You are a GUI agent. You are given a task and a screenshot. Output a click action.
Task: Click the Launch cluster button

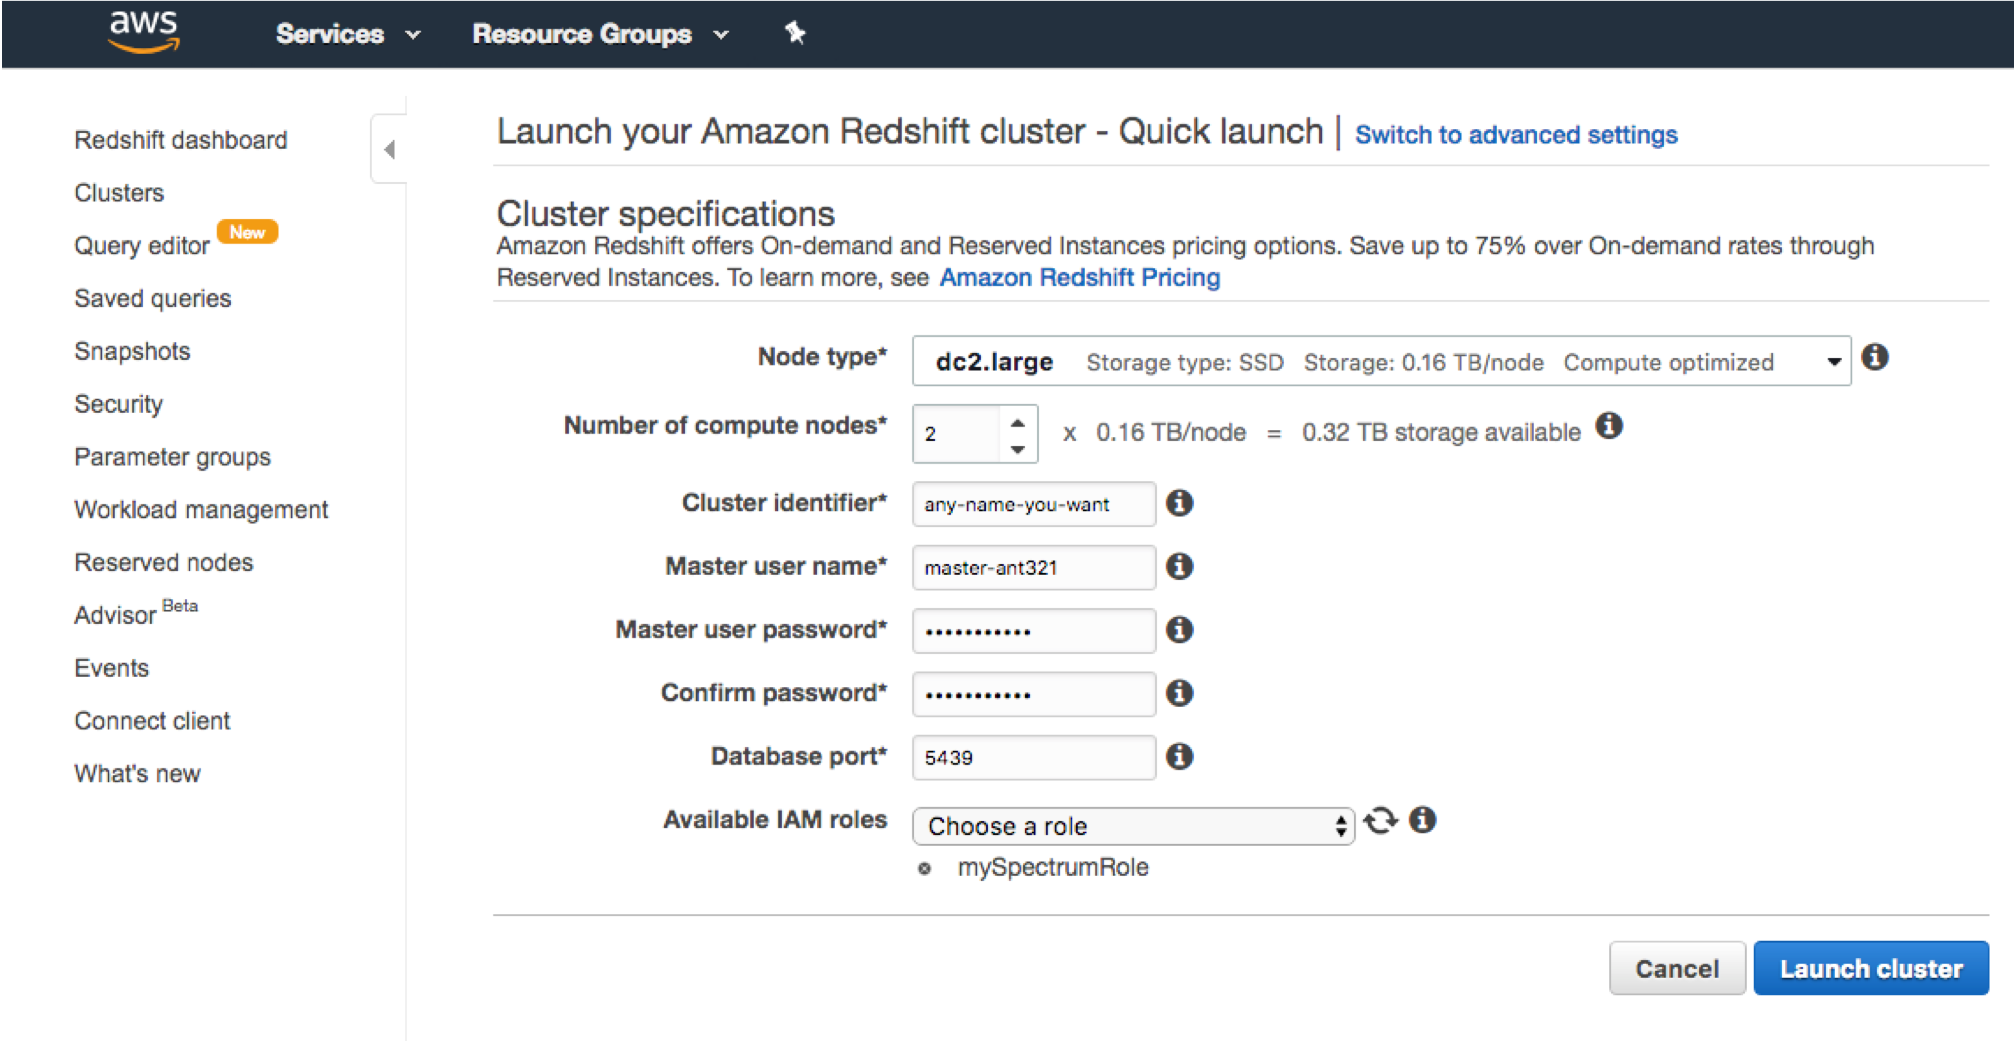coord(1871,968)
